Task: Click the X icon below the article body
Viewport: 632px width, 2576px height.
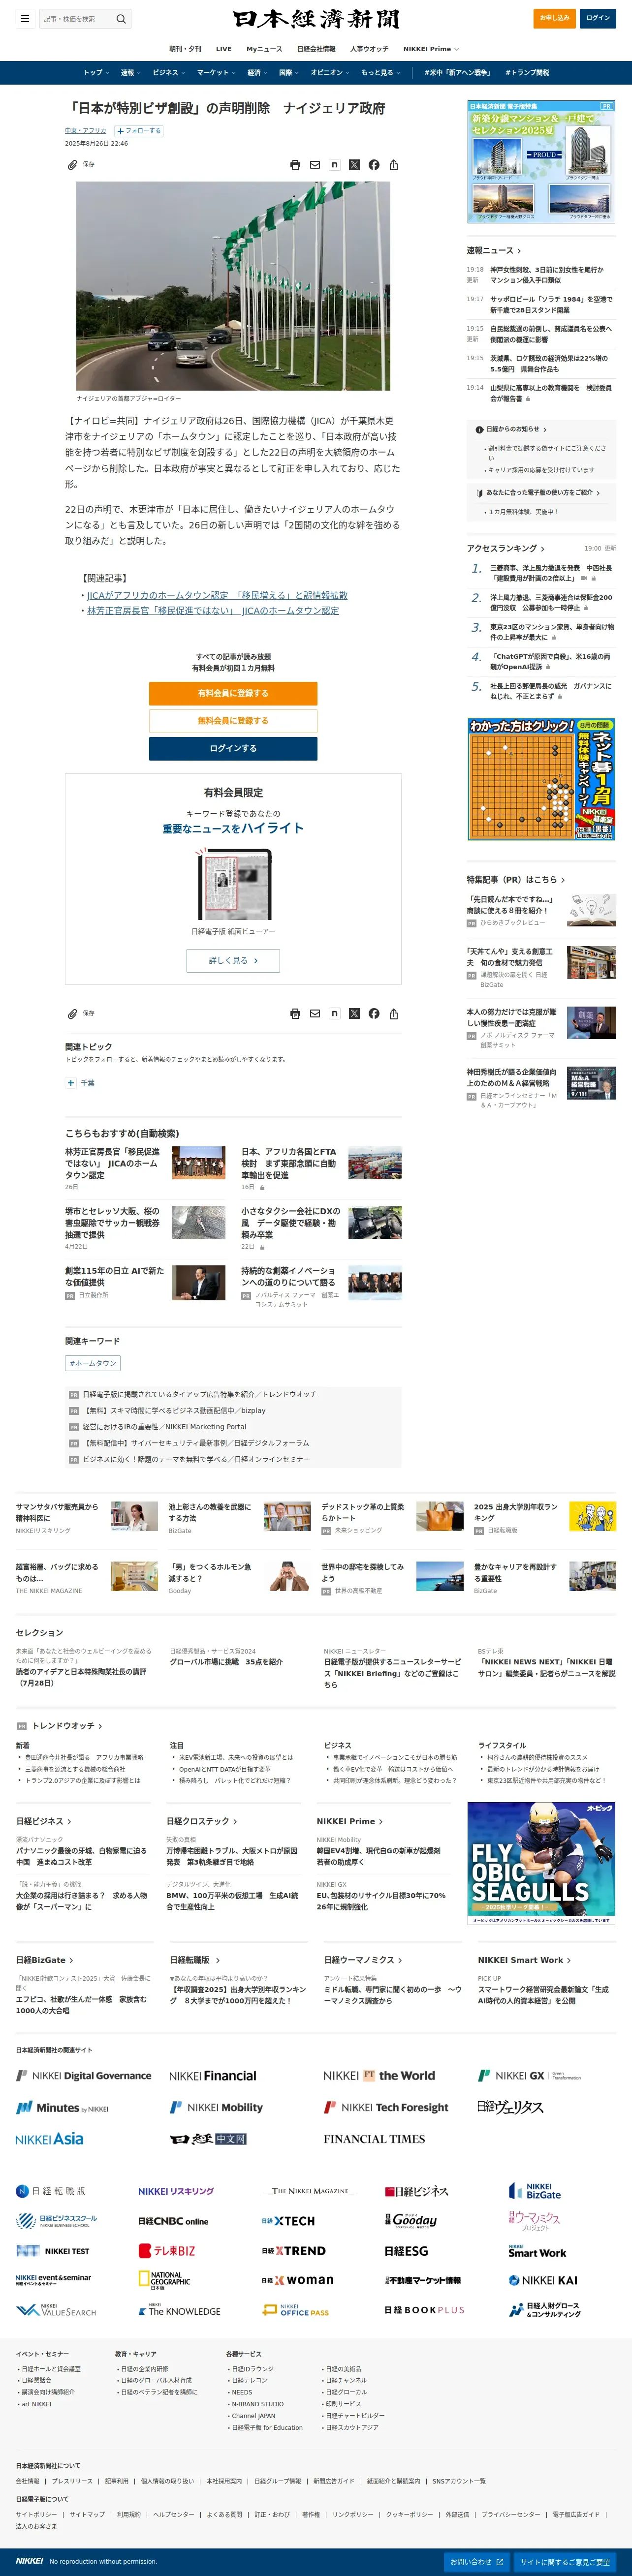Action: coord(354,1013)
